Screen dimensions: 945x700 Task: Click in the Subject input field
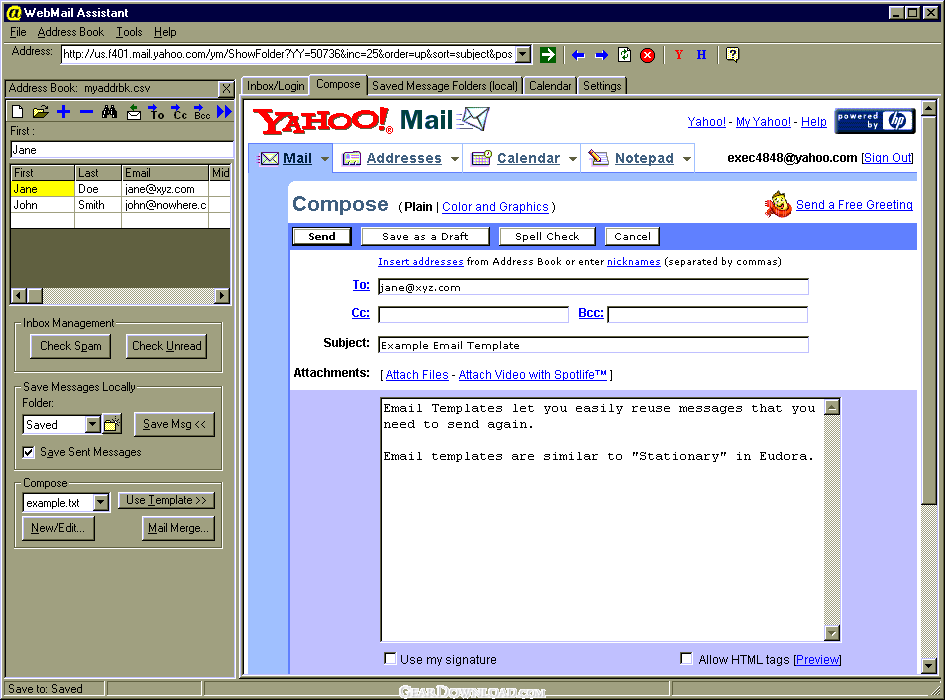coord(593,345)
